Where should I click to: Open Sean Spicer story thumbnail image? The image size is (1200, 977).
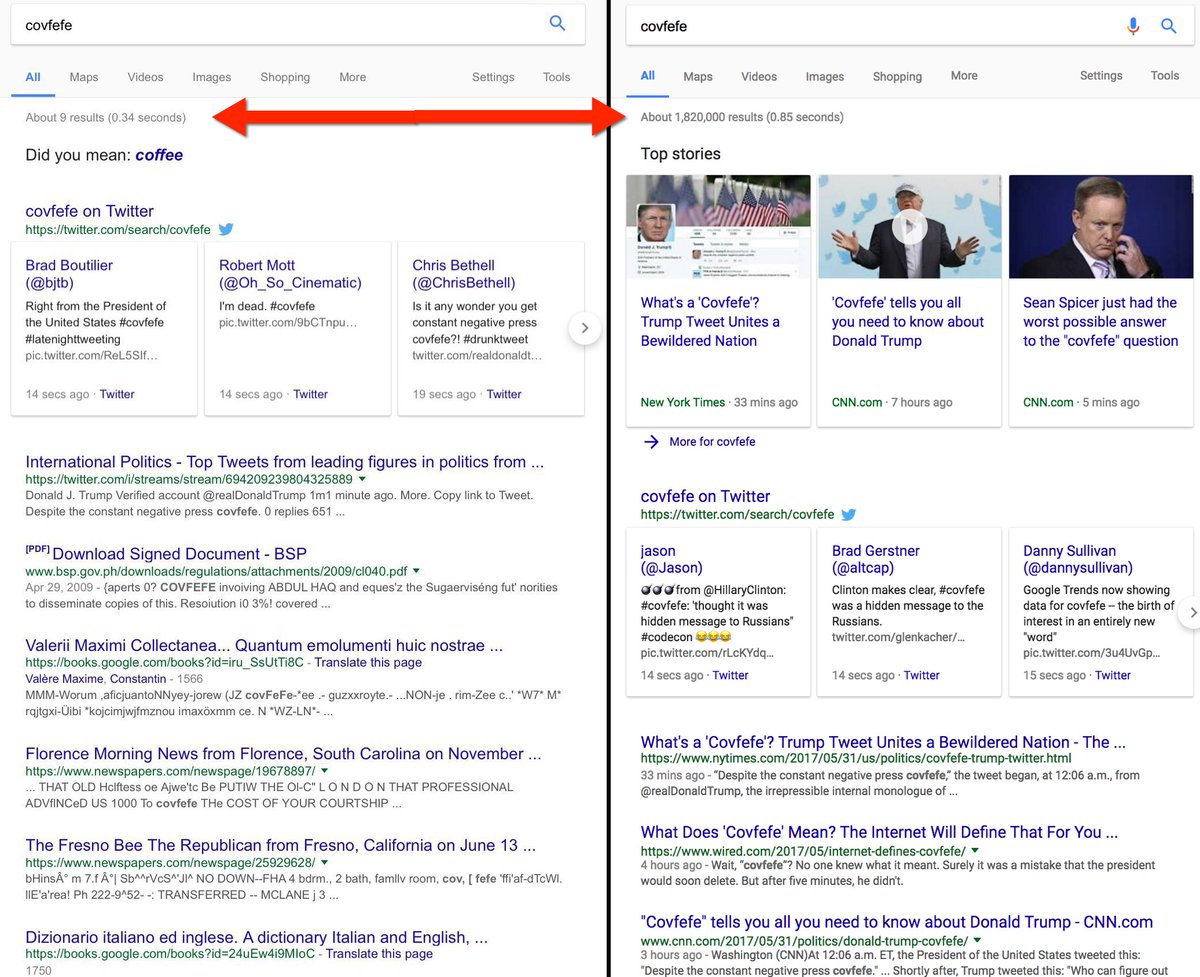(x=1101, y=226)
